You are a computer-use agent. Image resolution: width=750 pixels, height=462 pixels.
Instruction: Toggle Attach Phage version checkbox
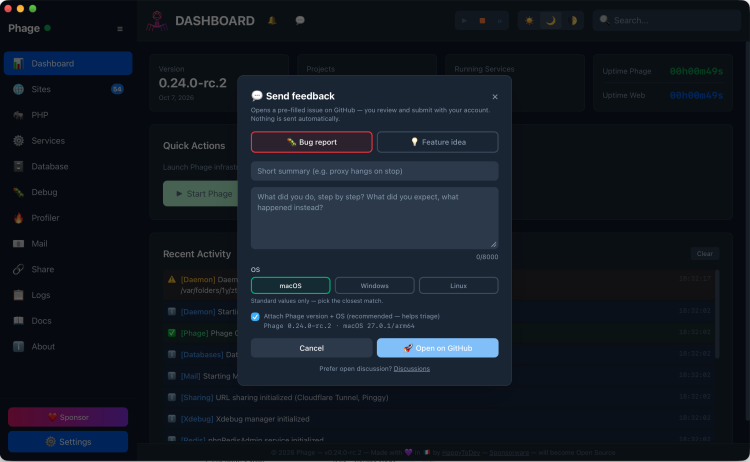[255, 317]
